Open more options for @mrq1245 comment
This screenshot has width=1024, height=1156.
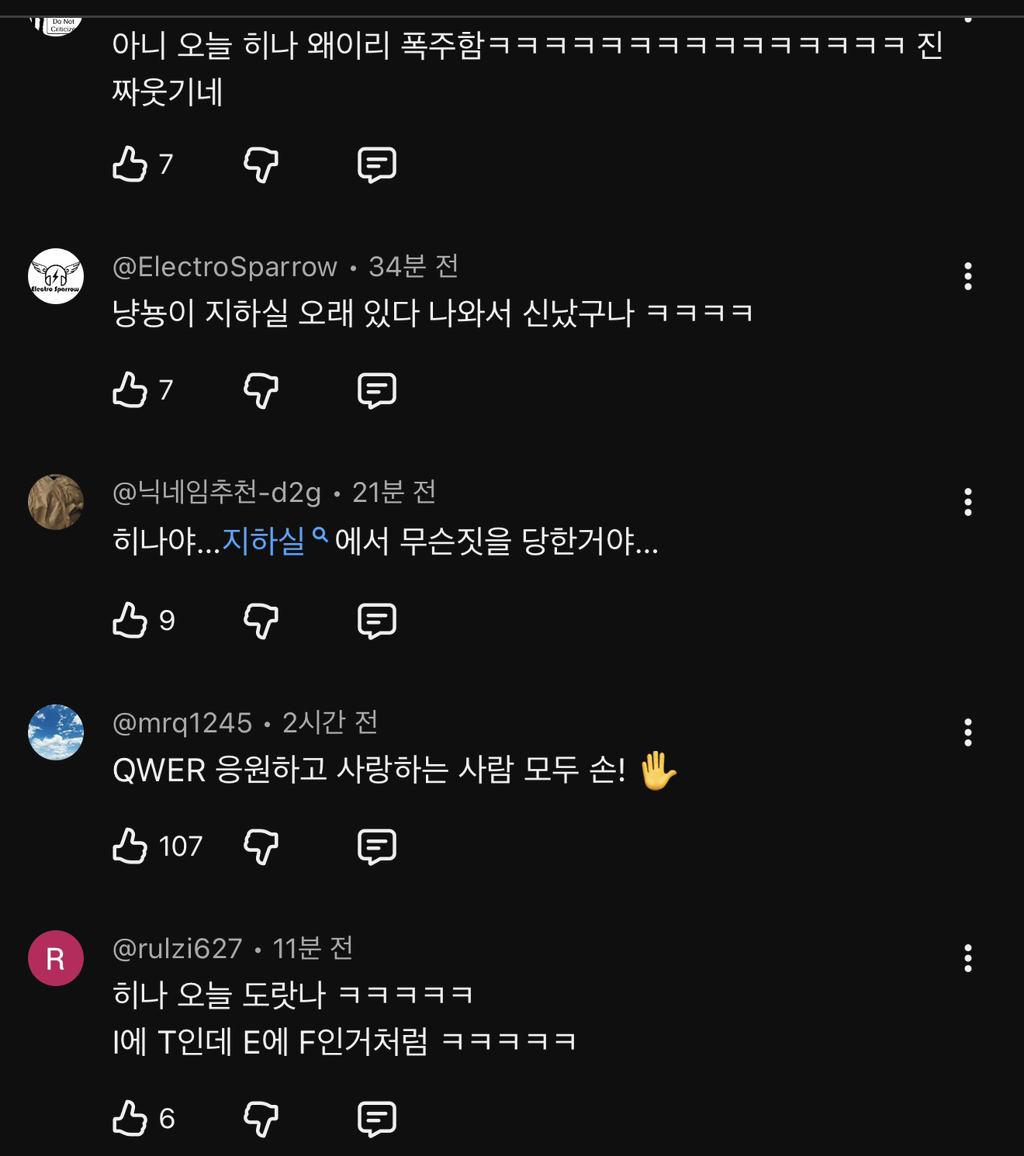pos(968,733)
